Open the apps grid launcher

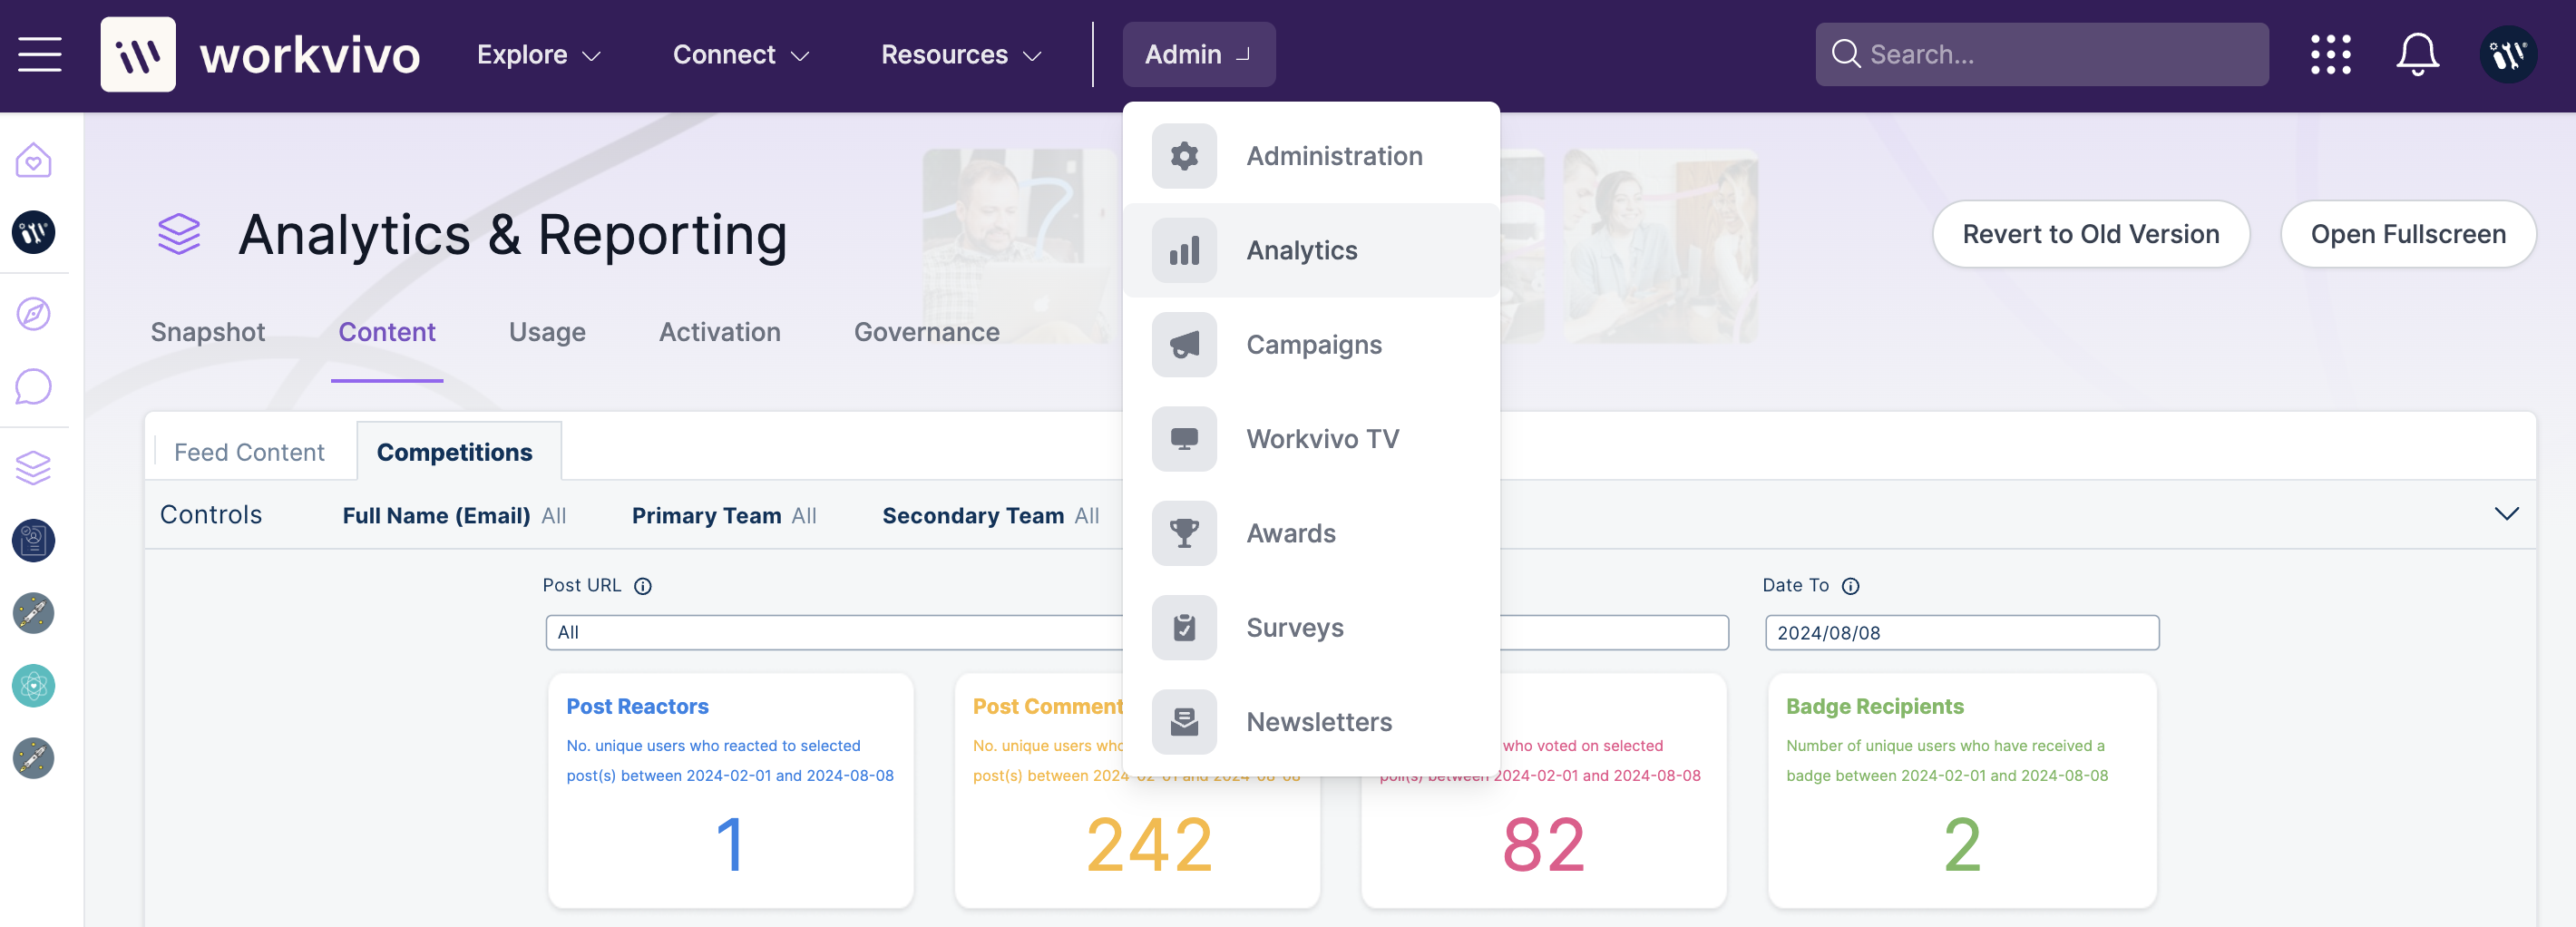pos(2330,54)
